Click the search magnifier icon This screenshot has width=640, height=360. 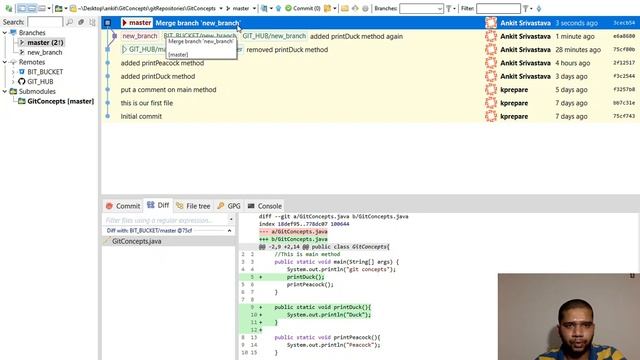pos(70,22)
